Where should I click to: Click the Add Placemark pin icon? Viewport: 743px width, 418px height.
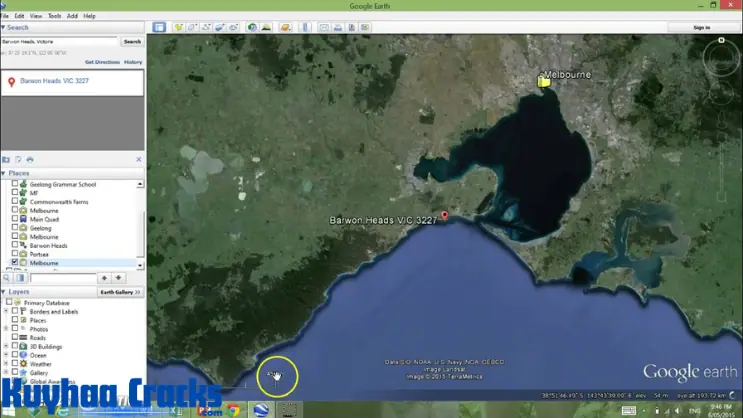pos(178,27)
